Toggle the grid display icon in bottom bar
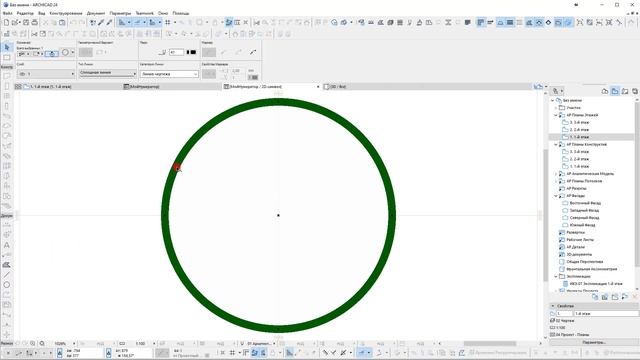The width and height of the screenshot is (640, 360). [232, 353]
